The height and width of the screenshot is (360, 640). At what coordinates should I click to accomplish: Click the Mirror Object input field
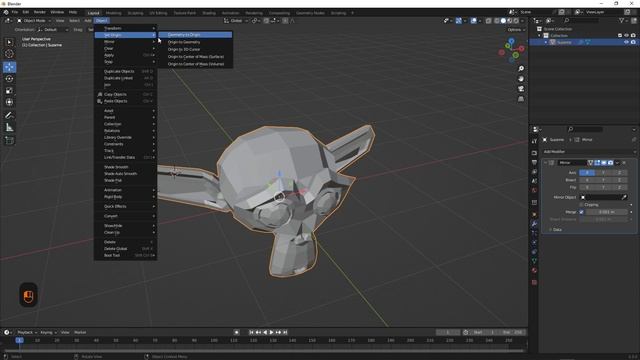pyautogui.click(x=604, y=197)
